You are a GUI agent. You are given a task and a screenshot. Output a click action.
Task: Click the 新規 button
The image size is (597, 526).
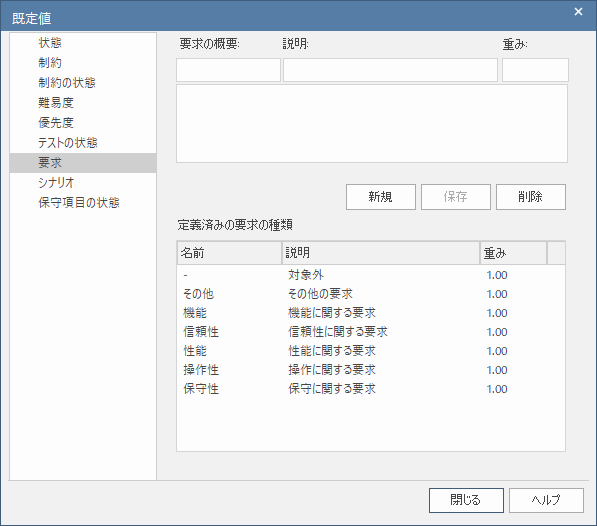pyautogui.click(x=381, y=197)
